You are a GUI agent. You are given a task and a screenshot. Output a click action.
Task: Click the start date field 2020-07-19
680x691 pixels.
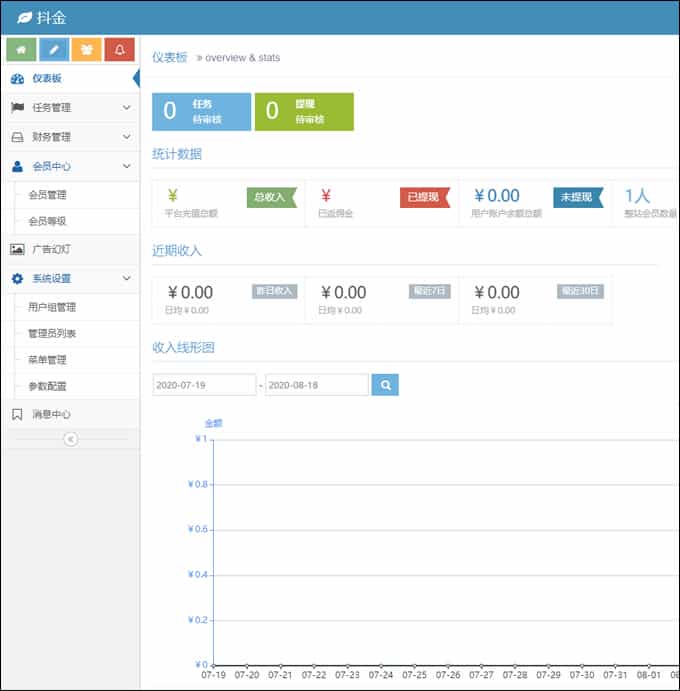click(204, 385)
